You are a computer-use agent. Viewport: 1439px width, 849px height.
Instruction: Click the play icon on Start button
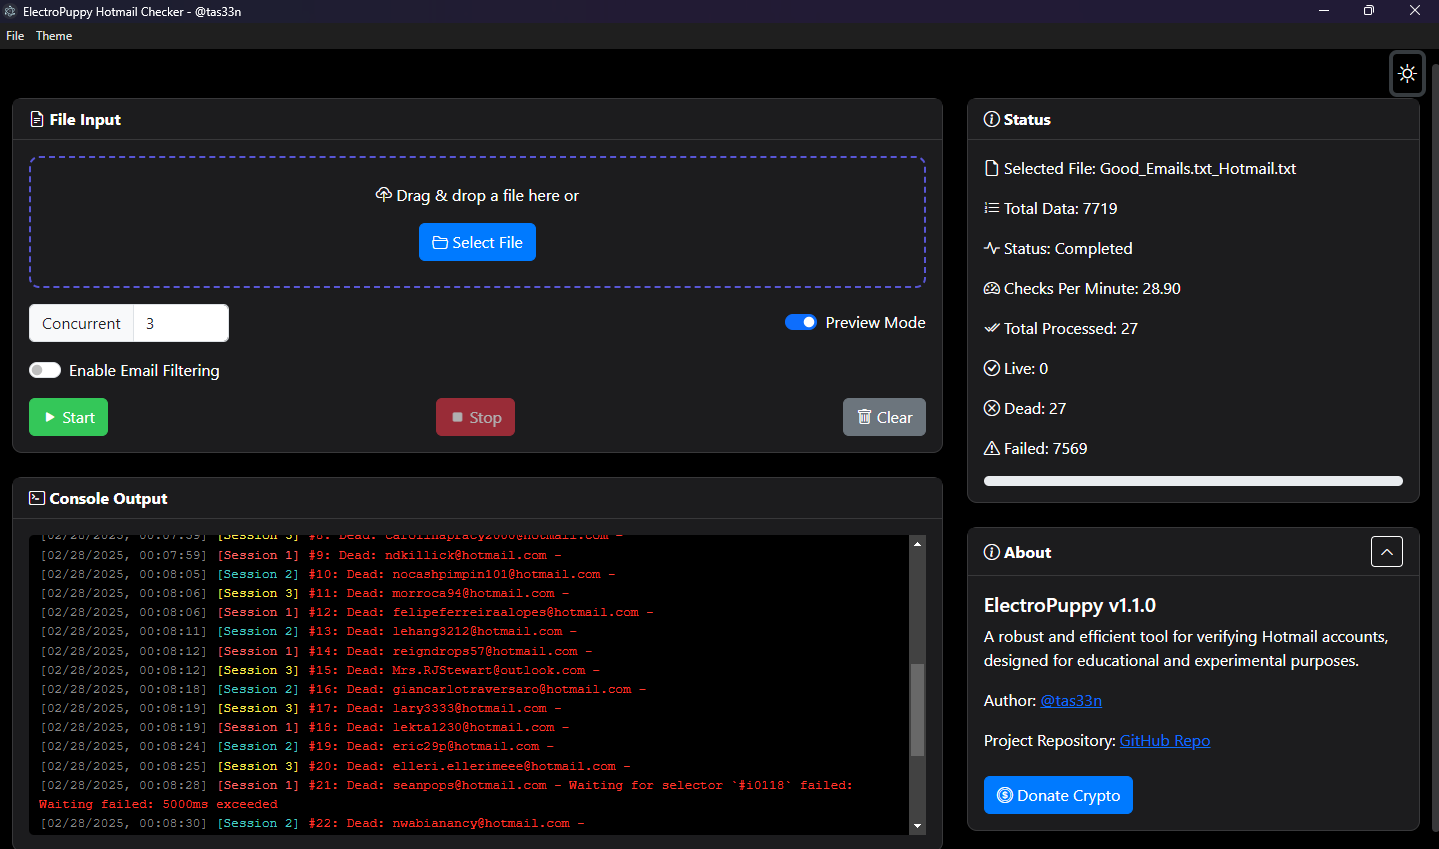point(50,417)
